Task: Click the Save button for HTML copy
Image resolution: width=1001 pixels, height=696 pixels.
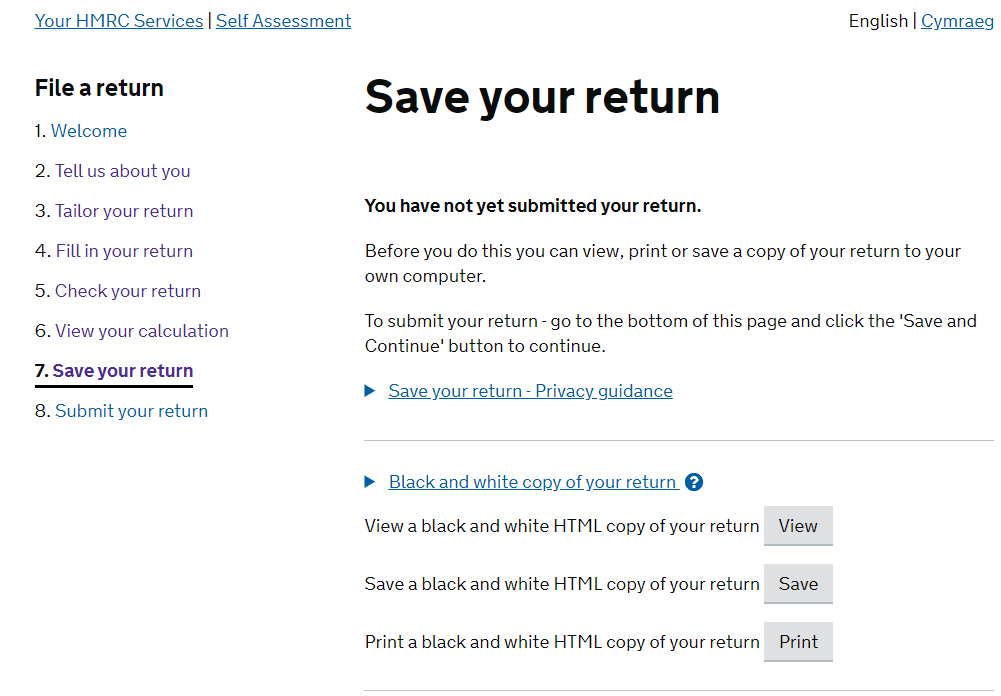Action: click(x=798, y=584)
